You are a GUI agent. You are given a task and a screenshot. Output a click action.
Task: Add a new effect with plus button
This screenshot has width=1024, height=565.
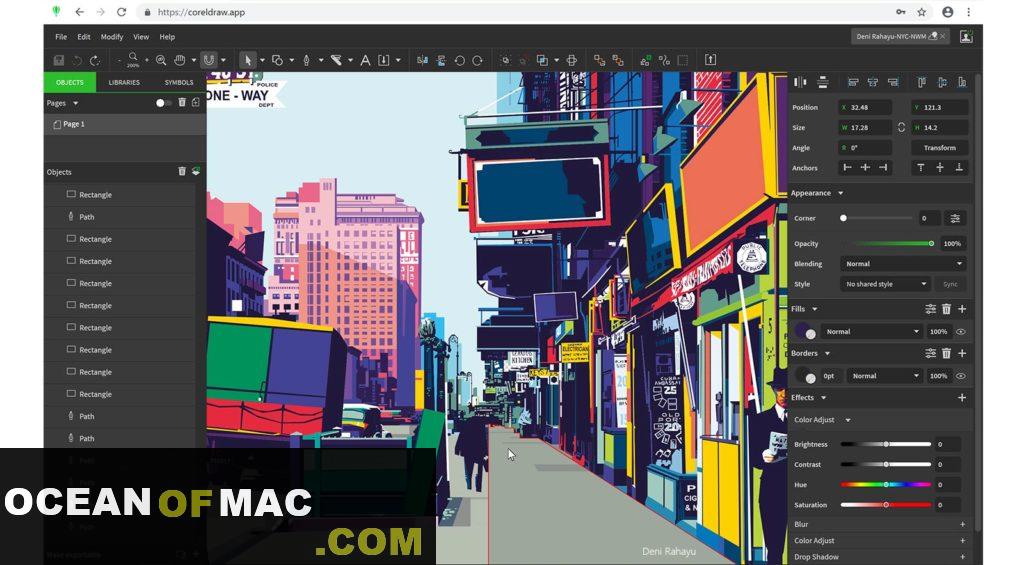pyautogui.click(x=962, y=398)
